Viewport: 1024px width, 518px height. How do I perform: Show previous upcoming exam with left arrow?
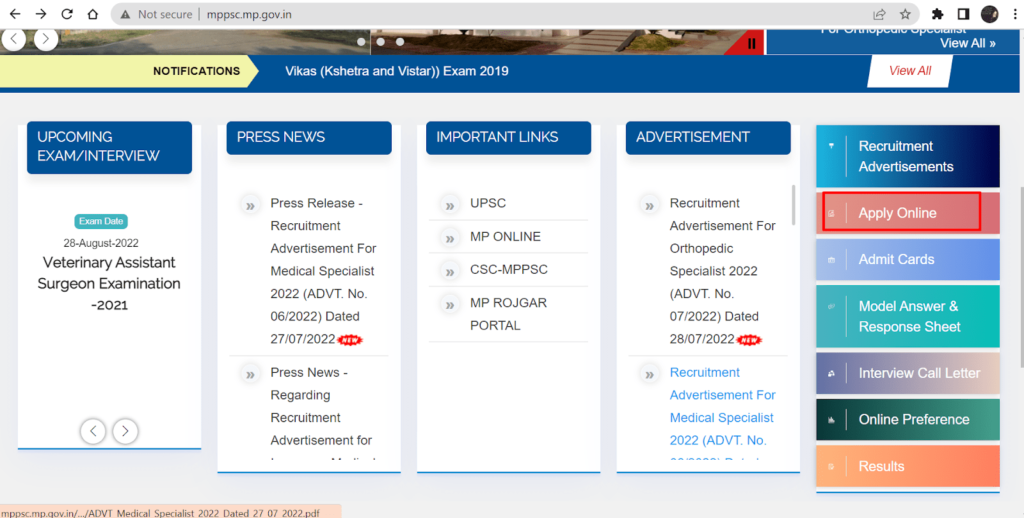tap(93, 431)
